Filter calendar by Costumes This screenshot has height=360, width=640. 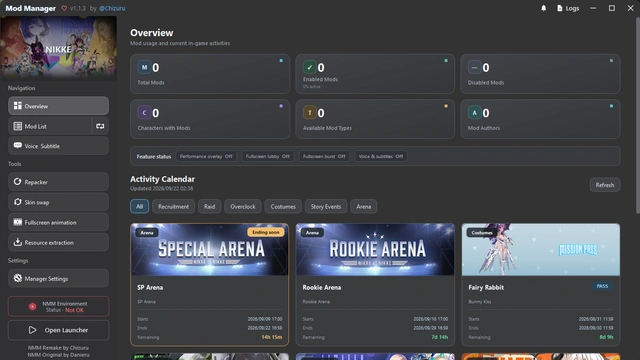[x=283, y=207]
